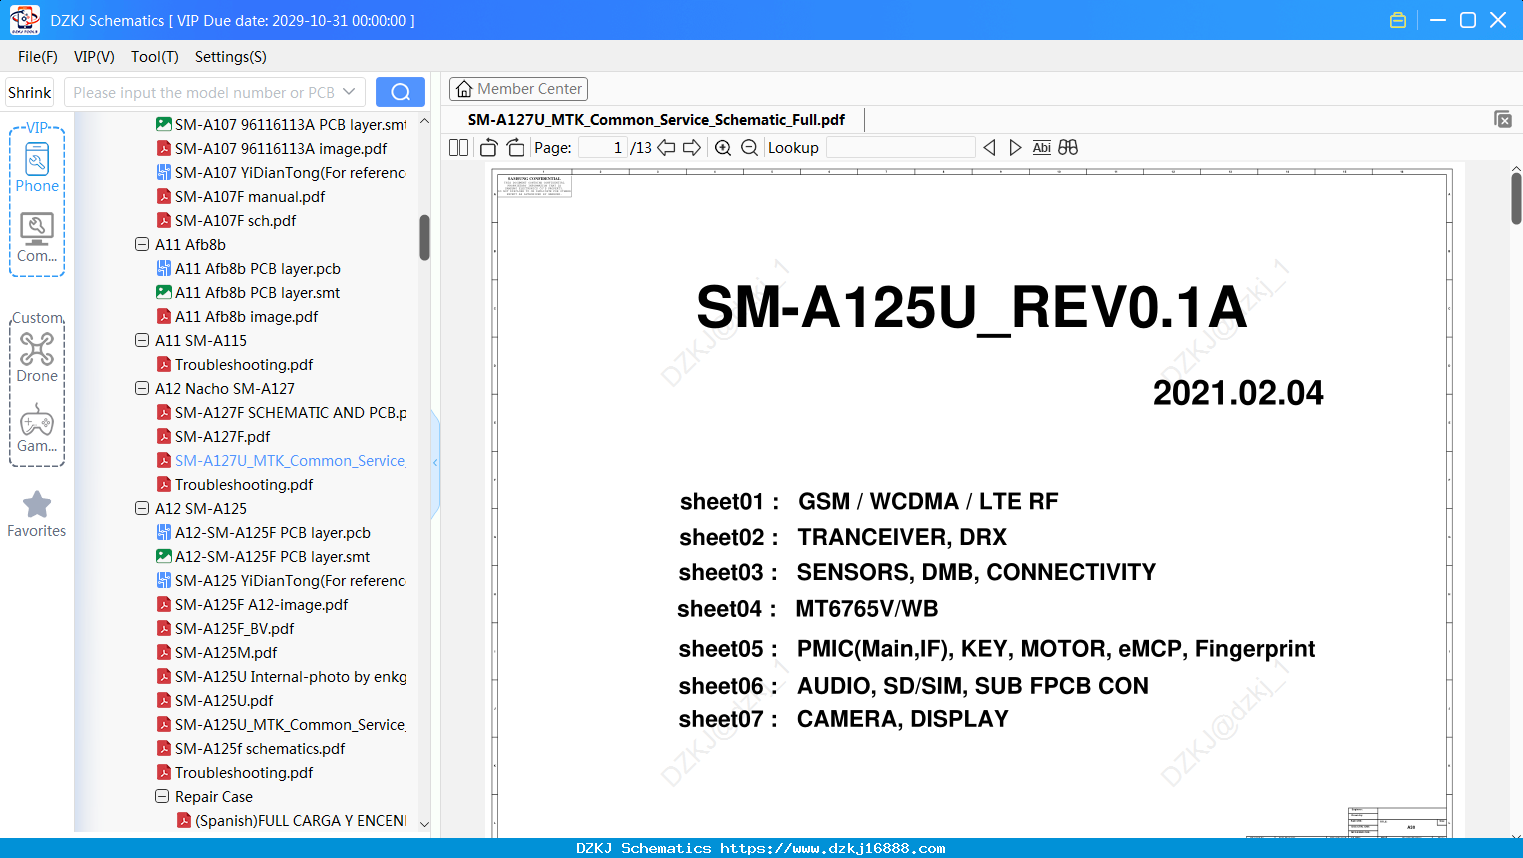This screenshot has height=858, width=1523.
Task: Go to next page with right arrow
Action: tap(692, 148)
